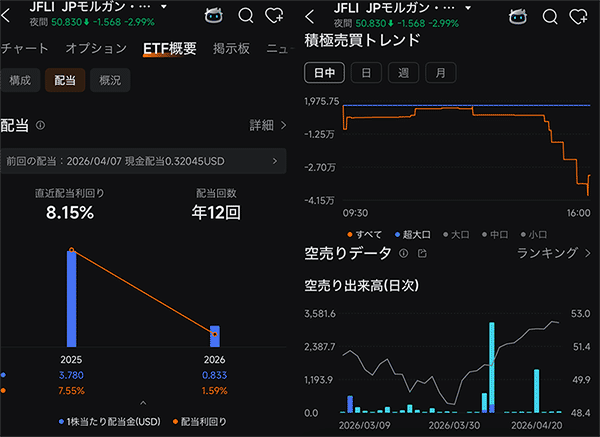
Task: Select 構成 sub-tab
Action: pos(20,80)
